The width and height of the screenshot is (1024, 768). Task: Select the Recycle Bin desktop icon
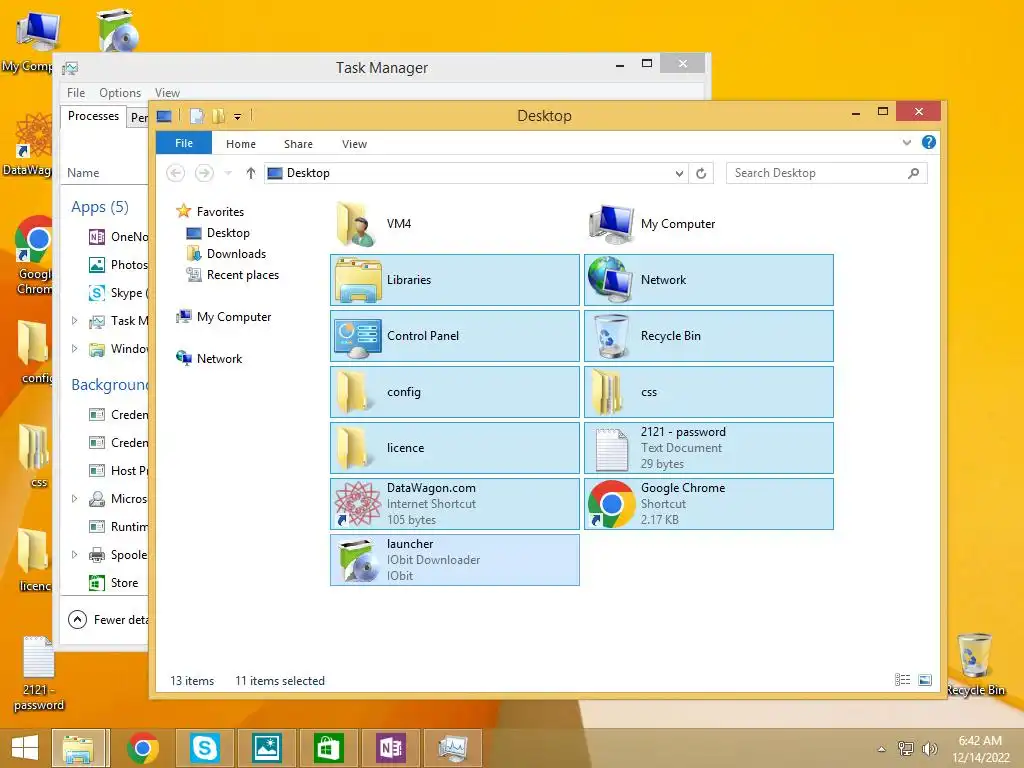975,665
